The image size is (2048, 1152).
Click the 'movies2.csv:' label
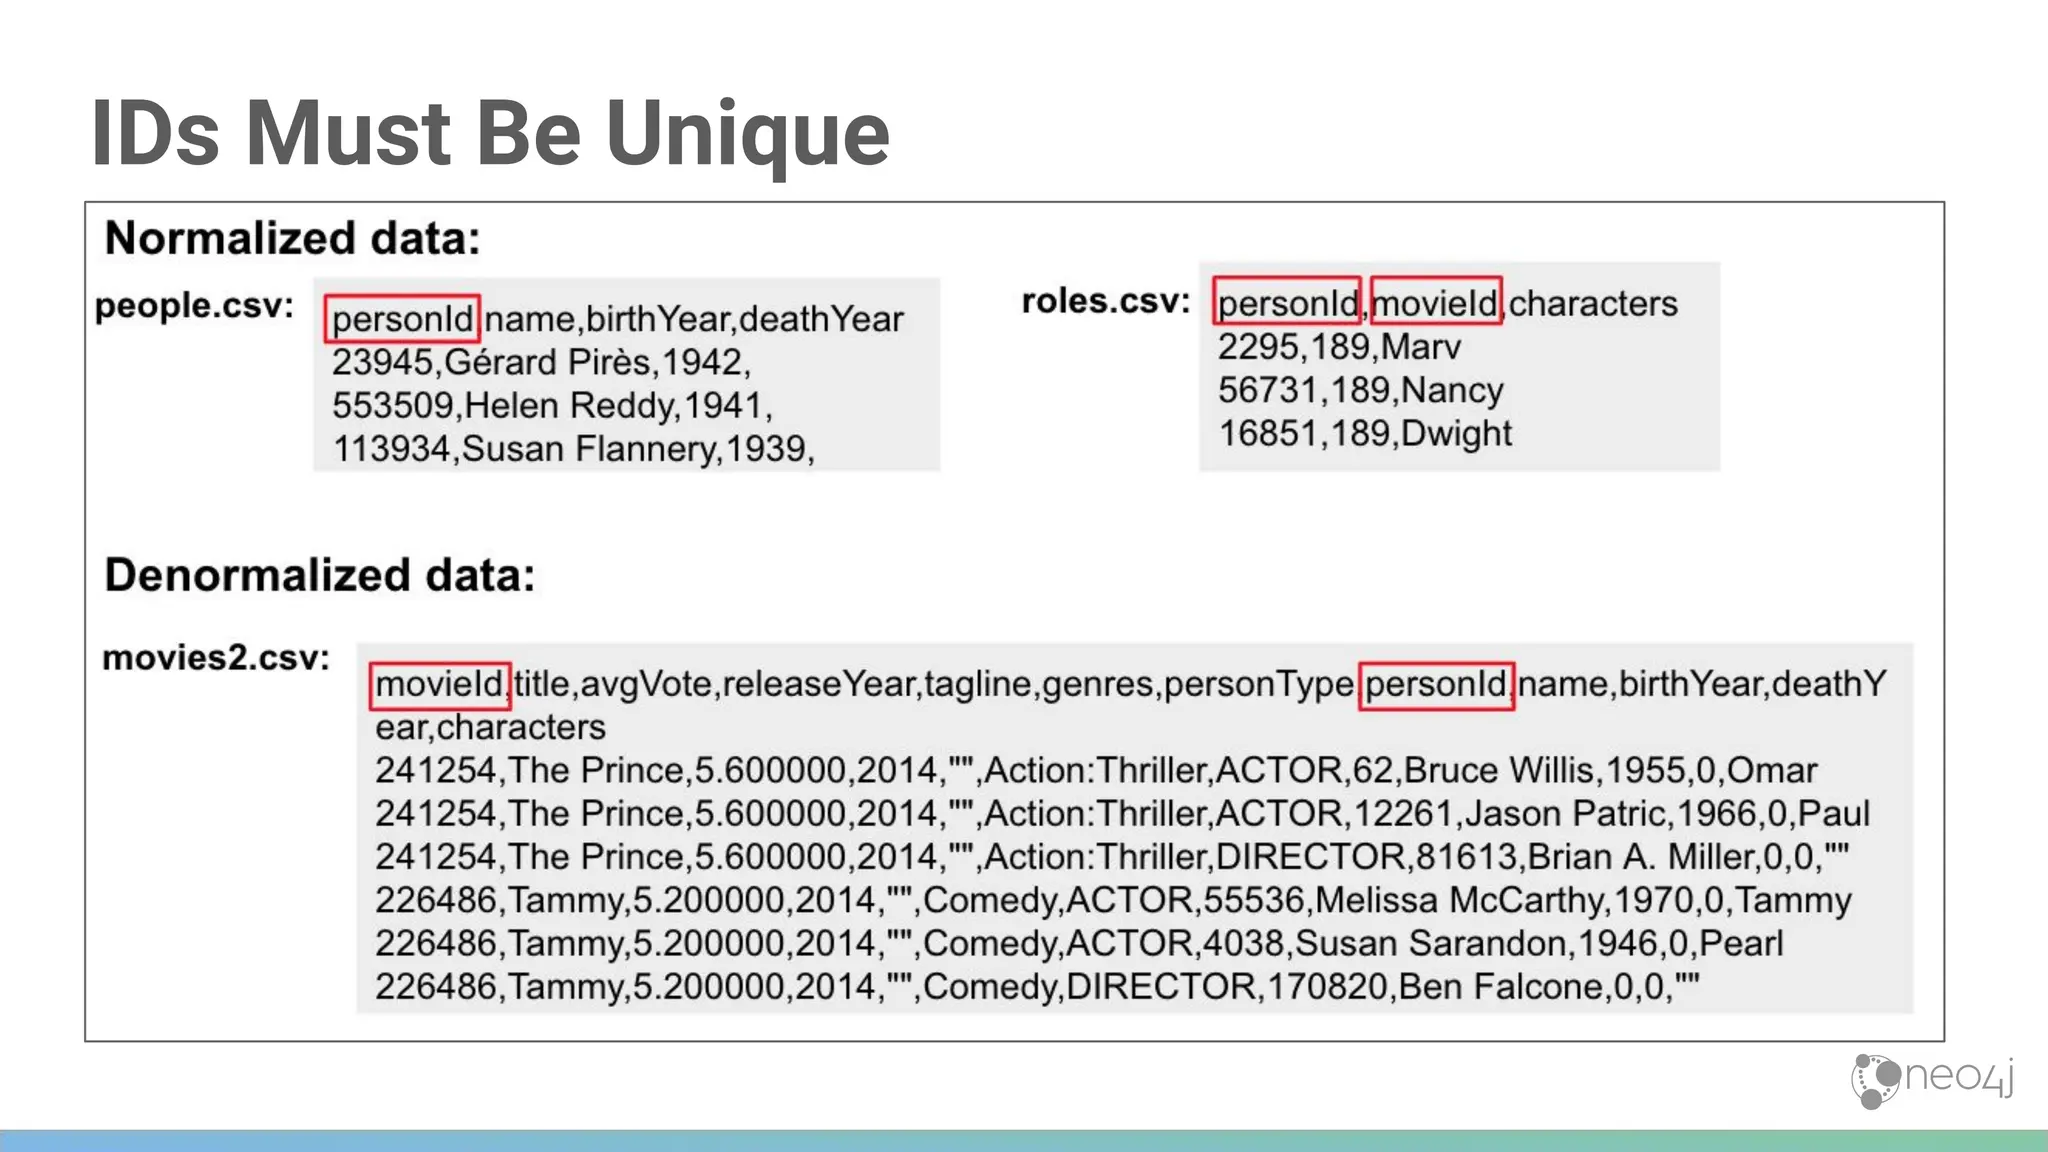(216, 657)
